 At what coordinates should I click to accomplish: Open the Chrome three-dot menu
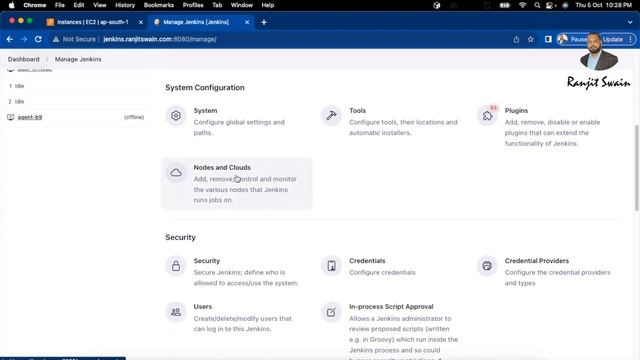(631, 39)
